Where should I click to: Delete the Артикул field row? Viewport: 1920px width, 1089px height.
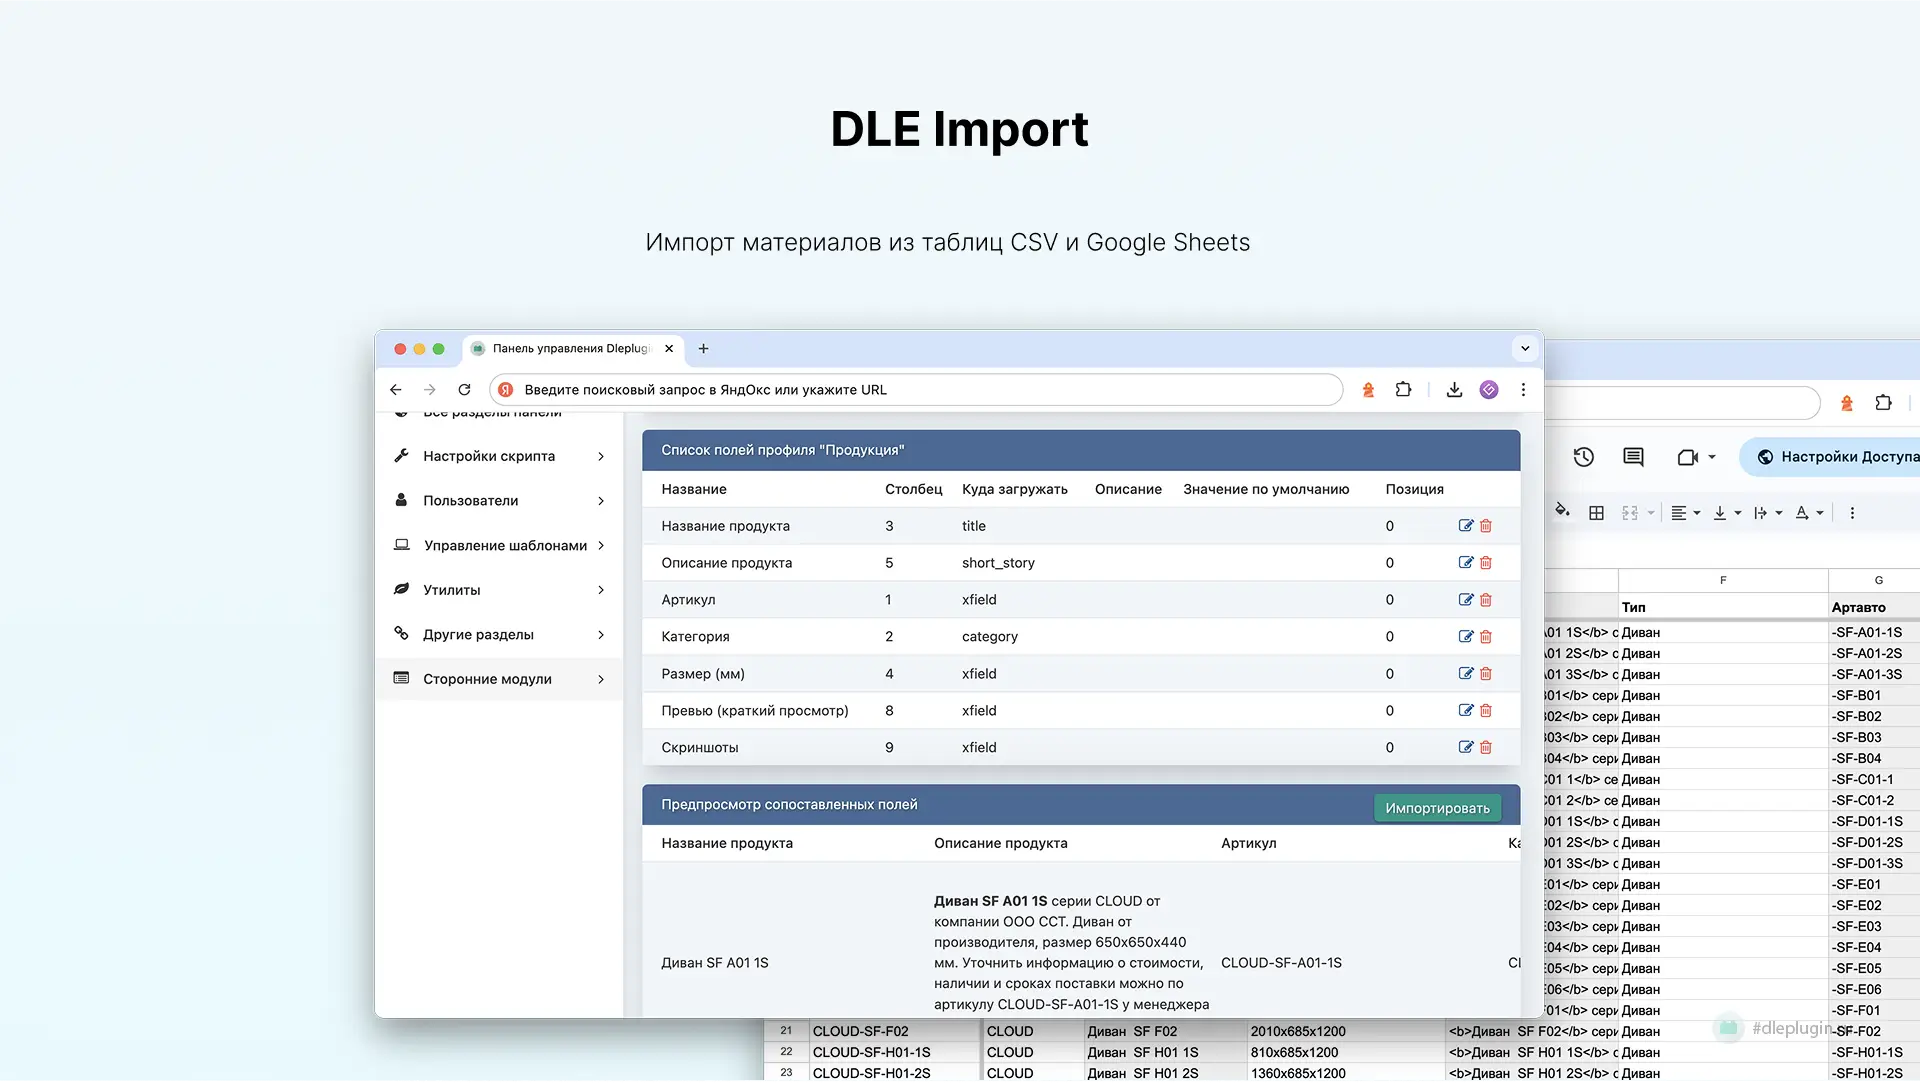coord(1486,600)
